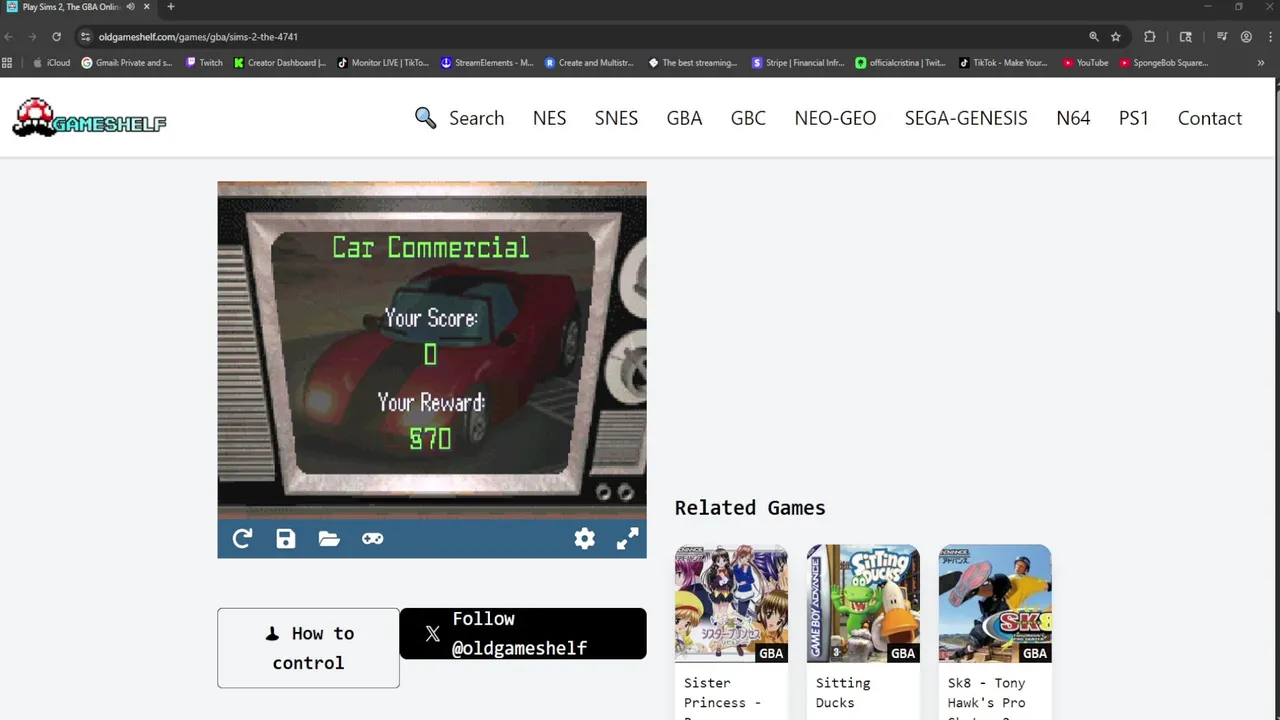Viewport: 1280px width, 720px height.
Task: Click the magnifying glass search icon in the site header
Action: tap(426, 118)
